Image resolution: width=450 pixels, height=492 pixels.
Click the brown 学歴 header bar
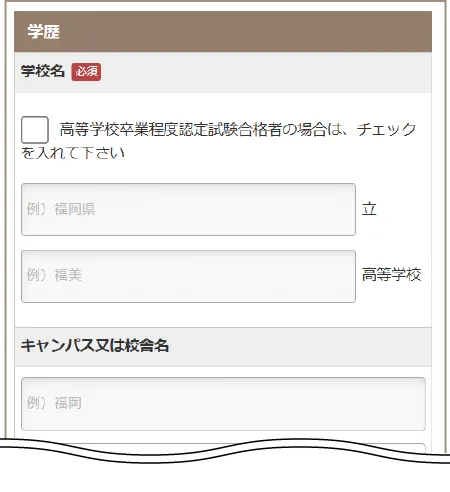(223, 32)
